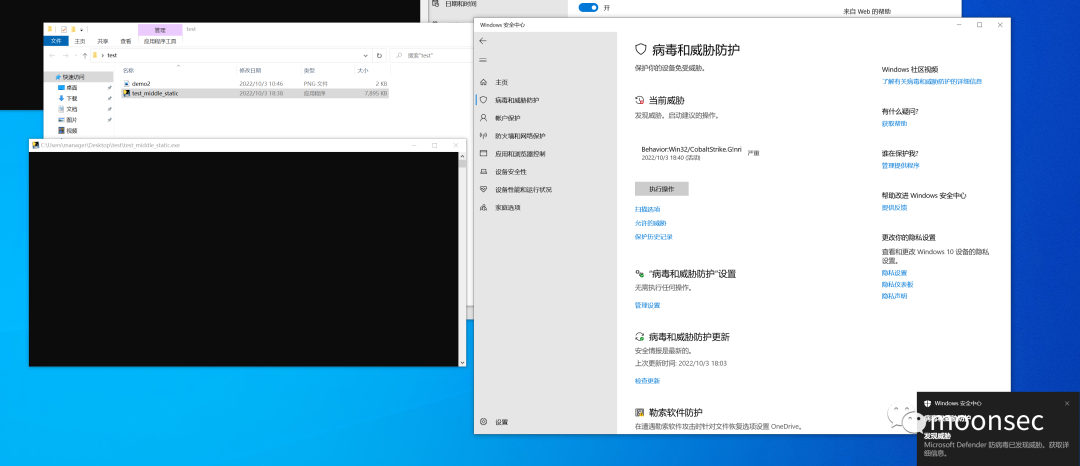Sort by 名称 column header
Viewport: 1080px width, 466px height.
pyautogui.click(x=178, y=70)
